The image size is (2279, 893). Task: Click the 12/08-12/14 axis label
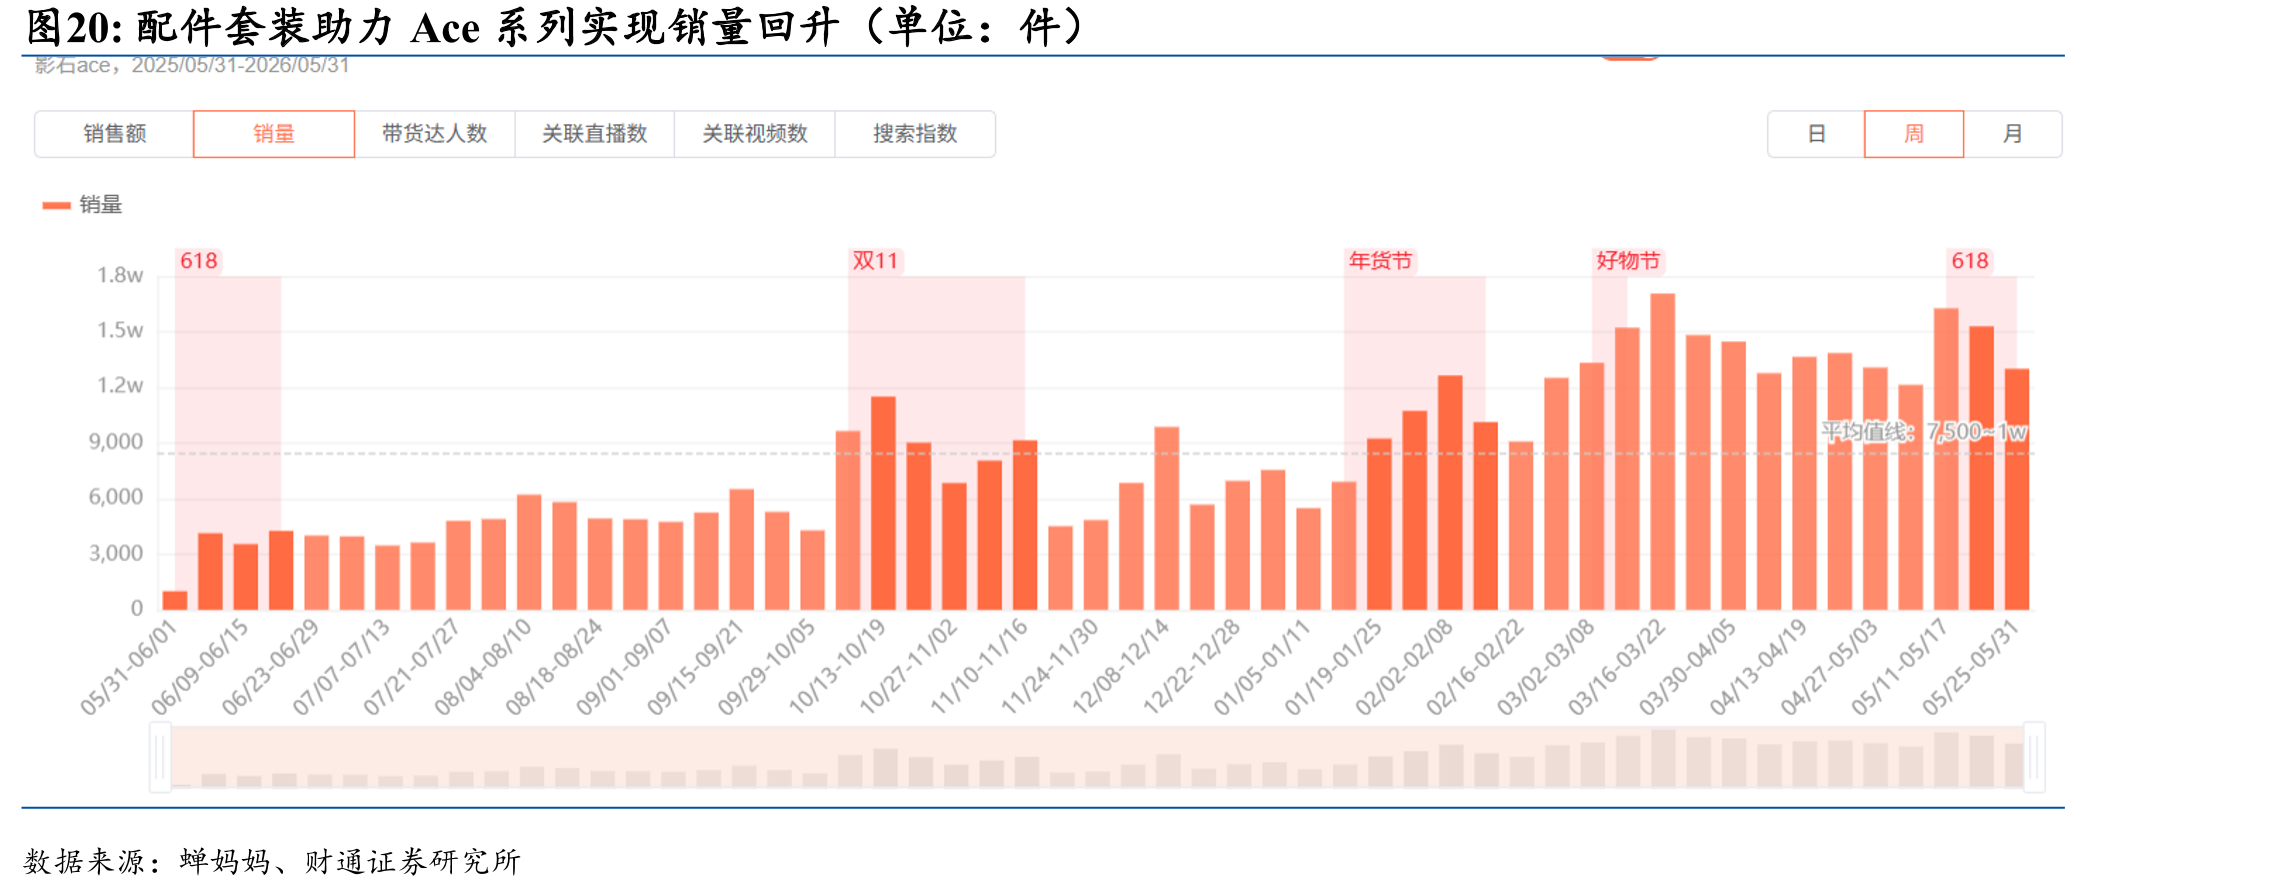tap(1120, 667)
